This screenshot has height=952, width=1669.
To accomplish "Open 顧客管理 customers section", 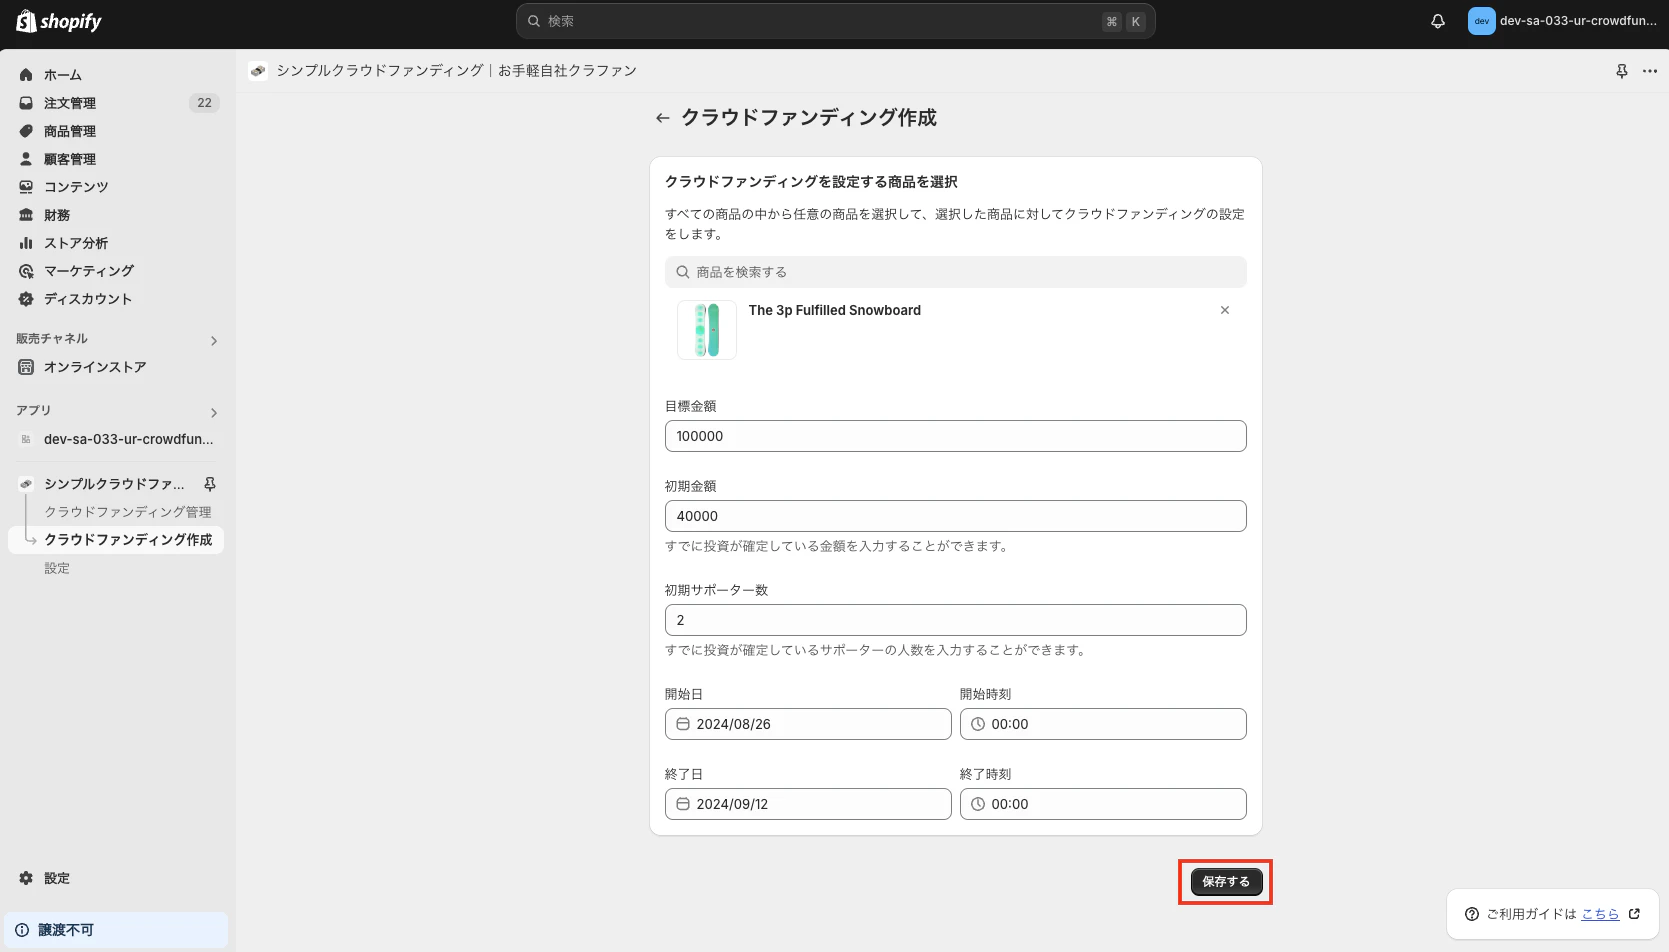I will click(x=25, y=158).
